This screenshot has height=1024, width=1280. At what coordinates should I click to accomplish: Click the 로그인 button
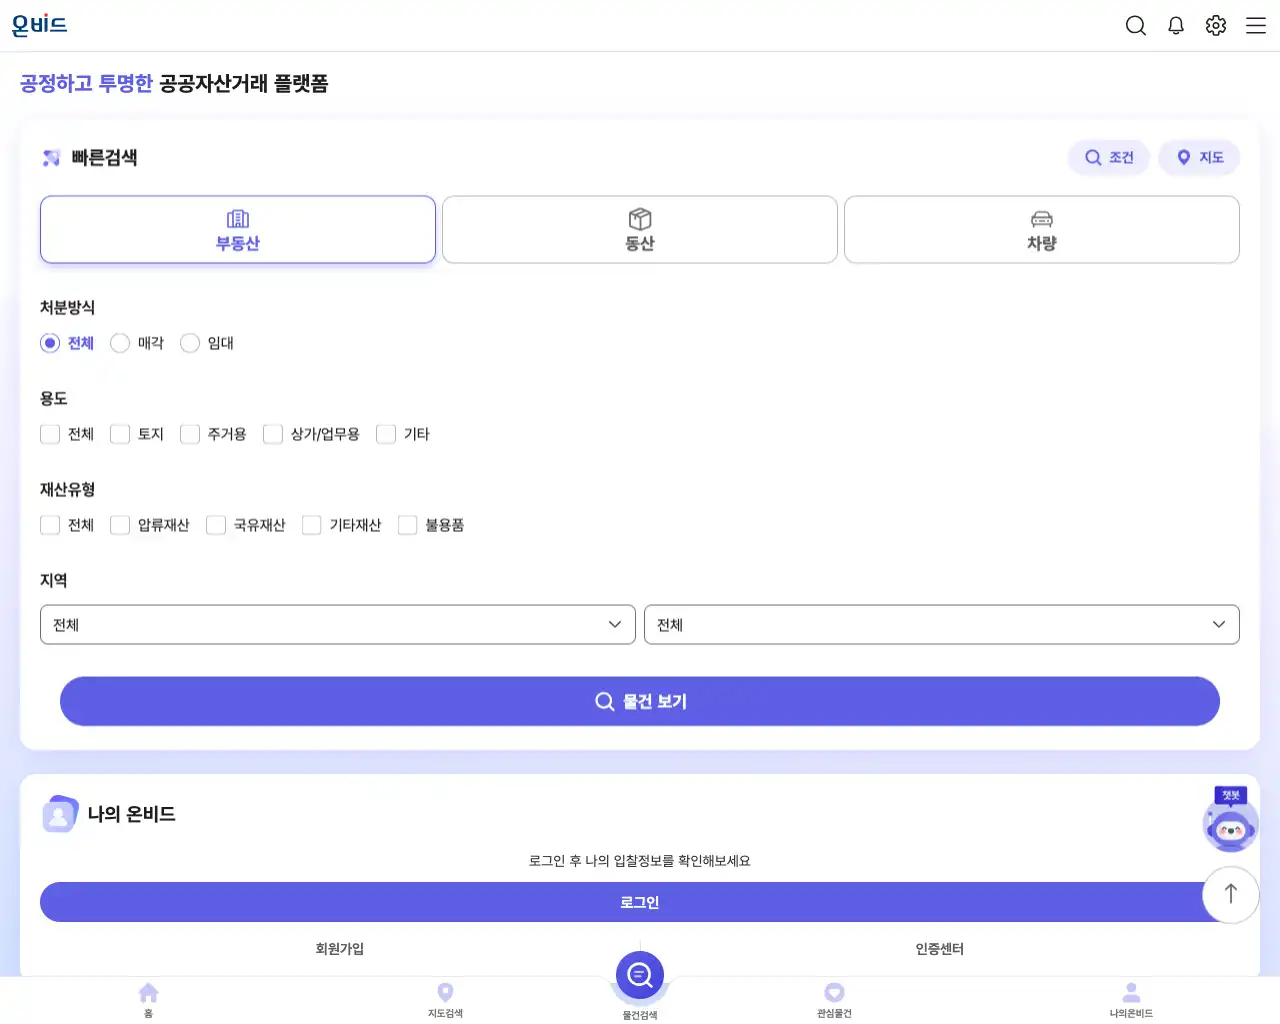click(x=640, y=902)
